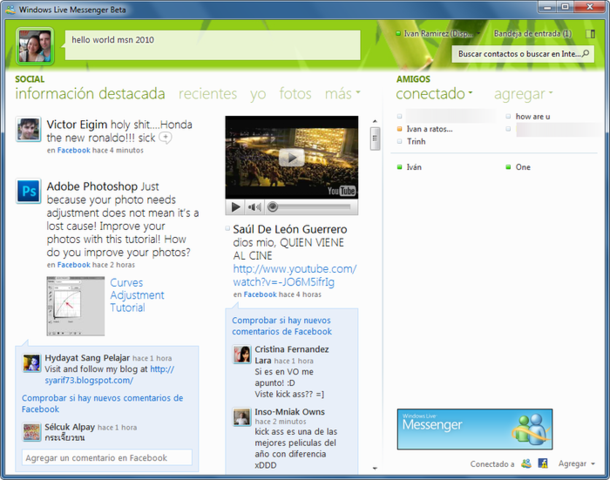Click the comment bubble on Victor Eigim's post
The width and height of the screenshot is (610, 480).
165,138
